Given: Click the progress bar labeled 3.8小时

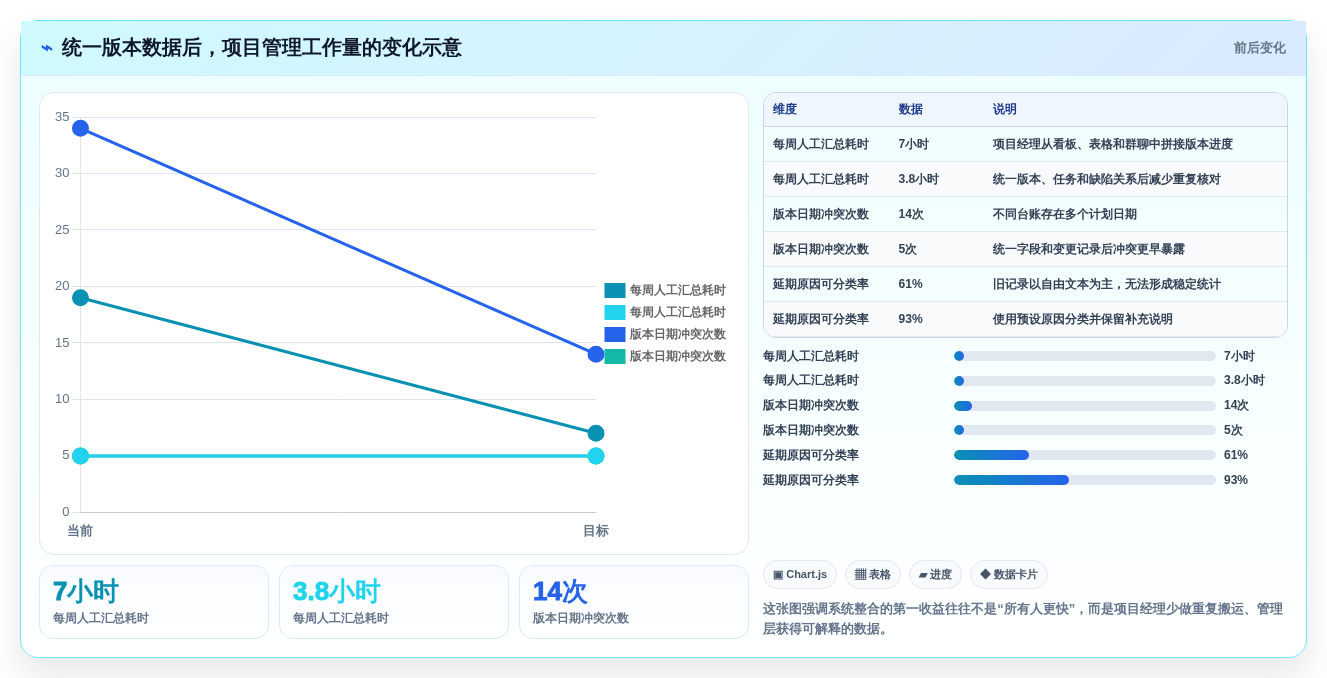Looking at the screenshot, I should 1085,381.
